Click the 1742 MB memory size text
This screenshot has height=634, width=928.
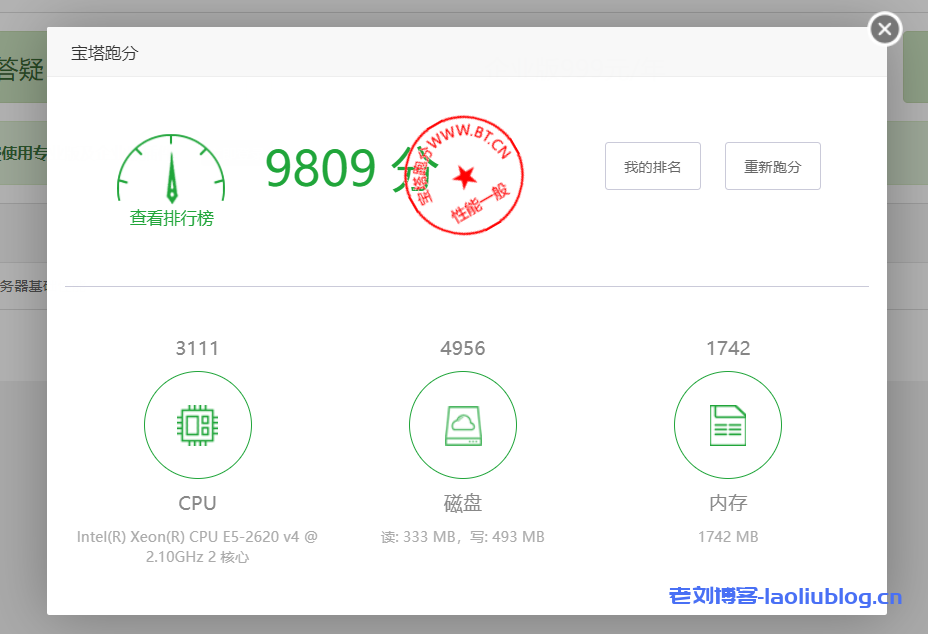tap(728, 537)
